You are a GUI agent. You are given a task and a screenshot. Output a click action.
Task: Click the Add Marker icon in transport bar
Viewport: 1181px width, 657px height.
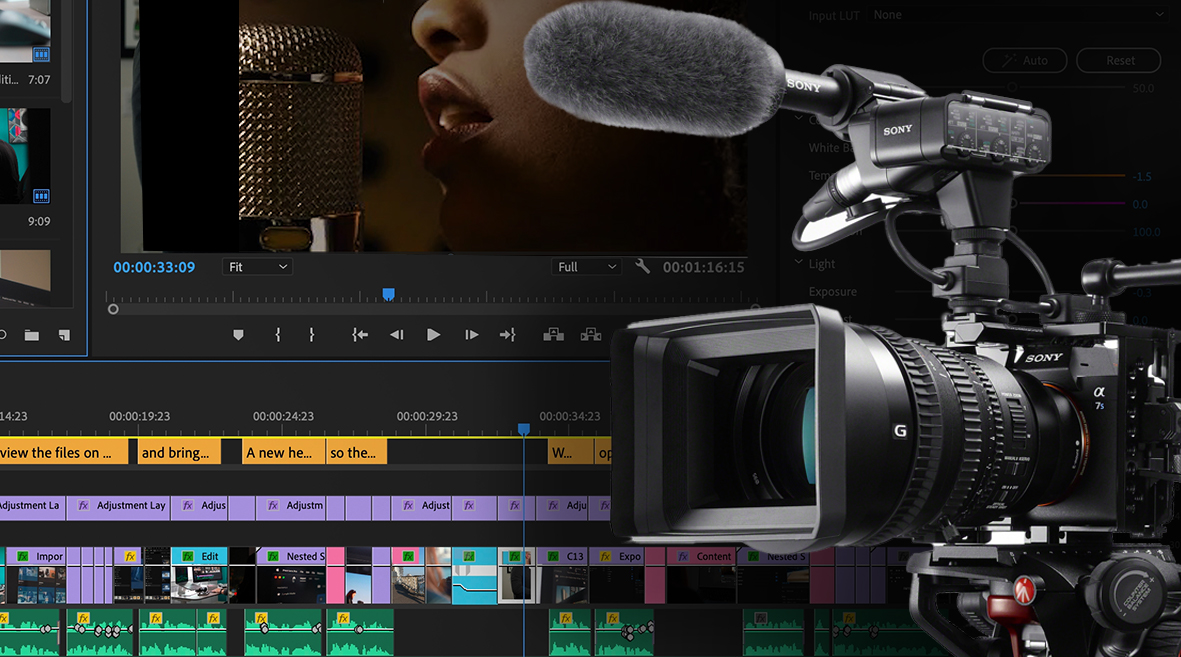[238, 335]
